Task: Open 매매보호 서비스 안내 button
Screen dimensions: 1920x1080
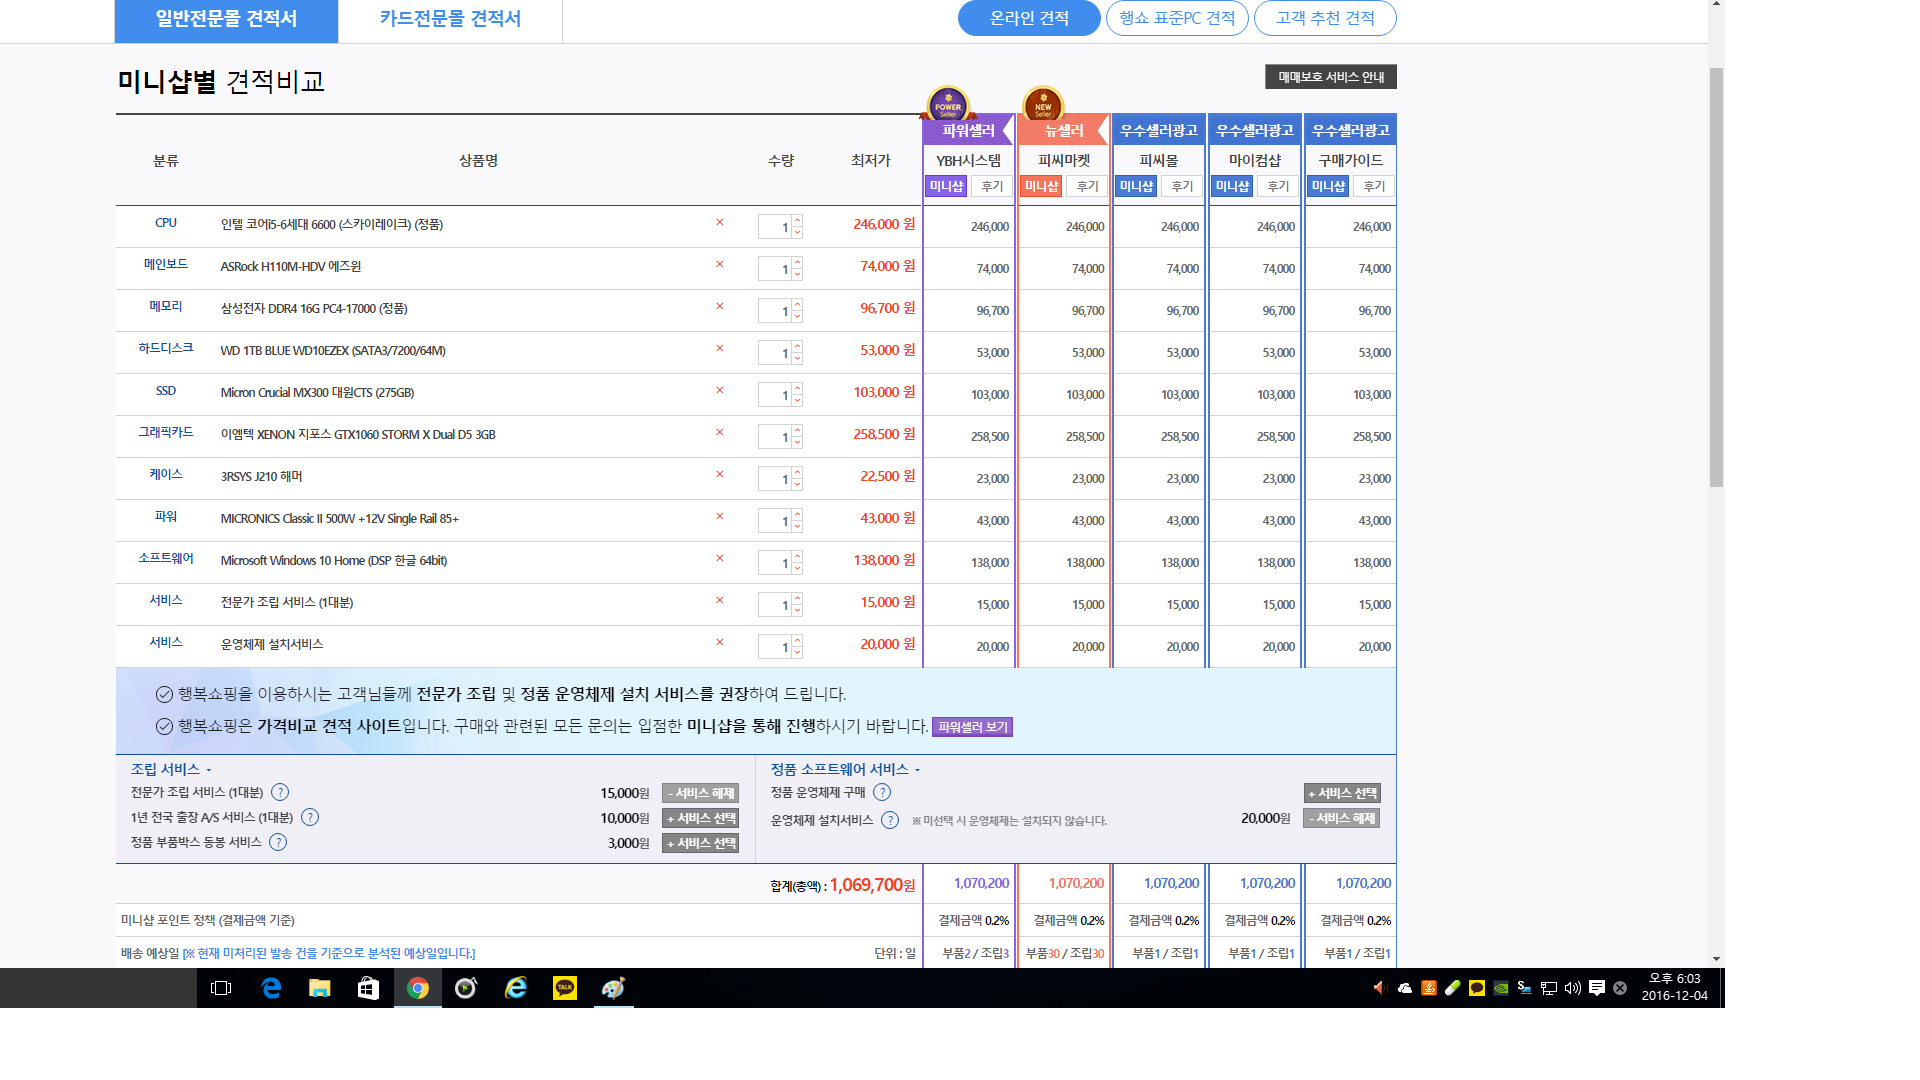Action: [1330, 77]
